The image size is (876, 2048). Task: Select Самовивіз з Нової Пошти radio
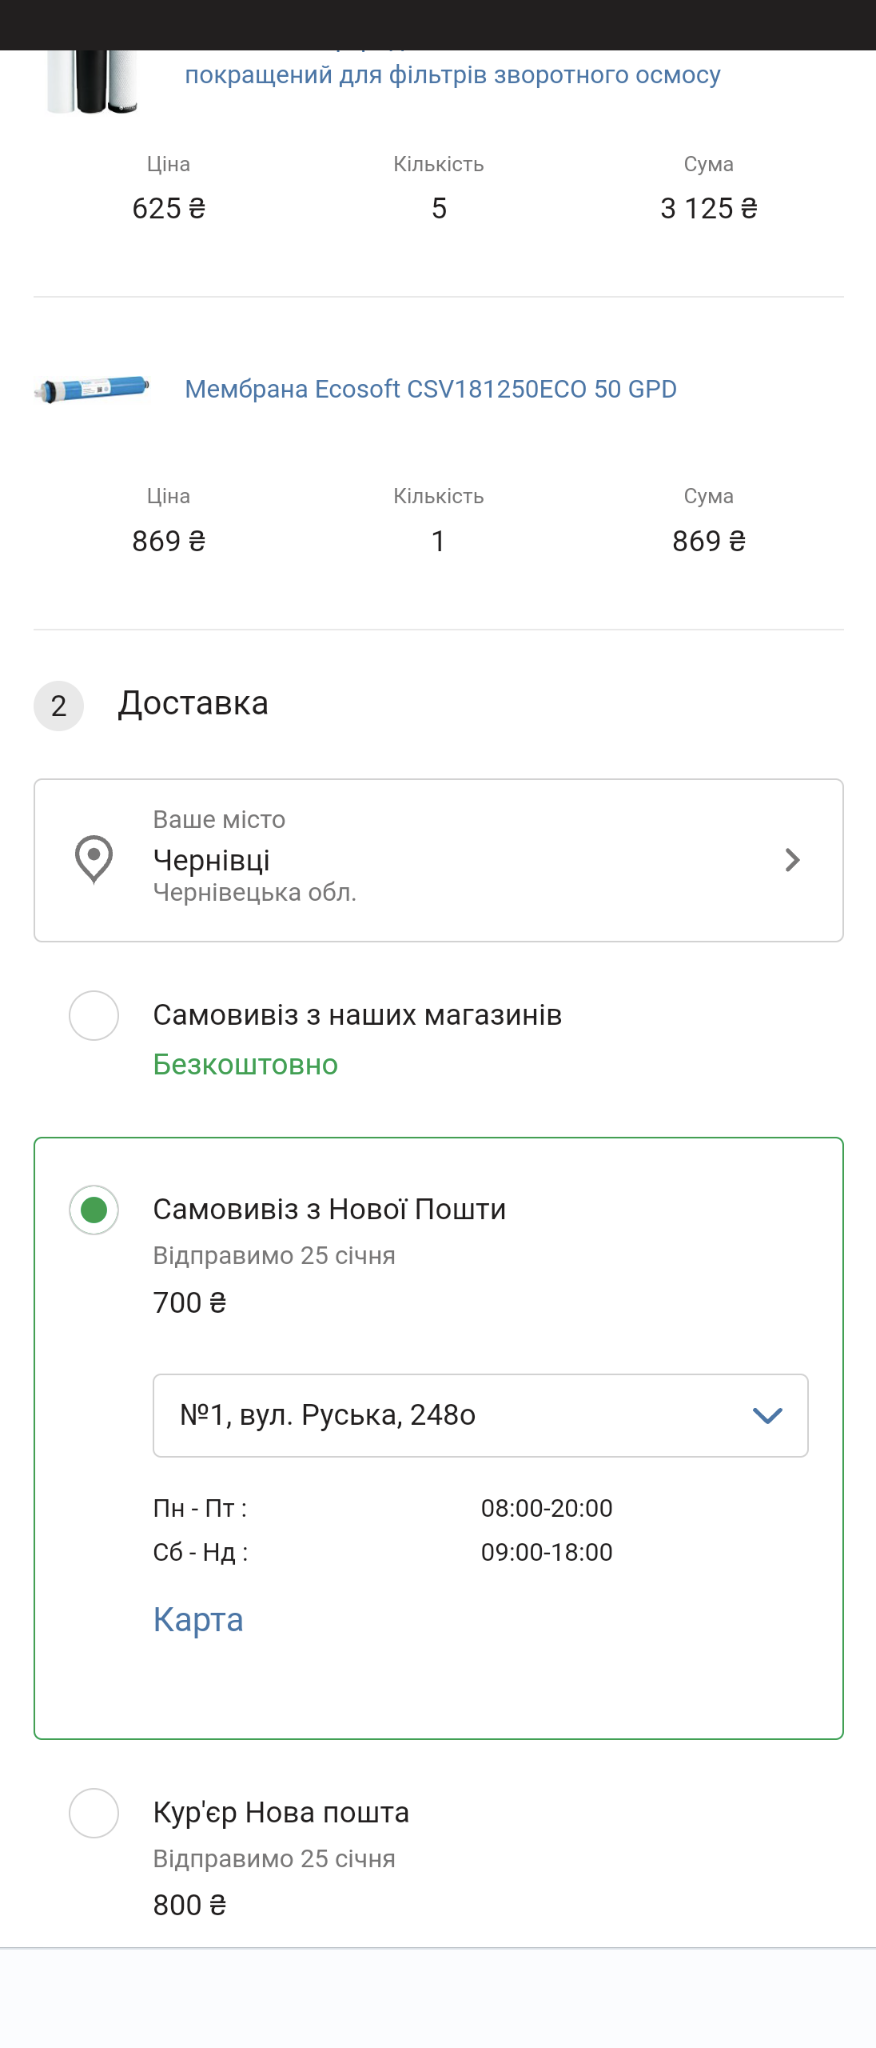click(94, 1210)
